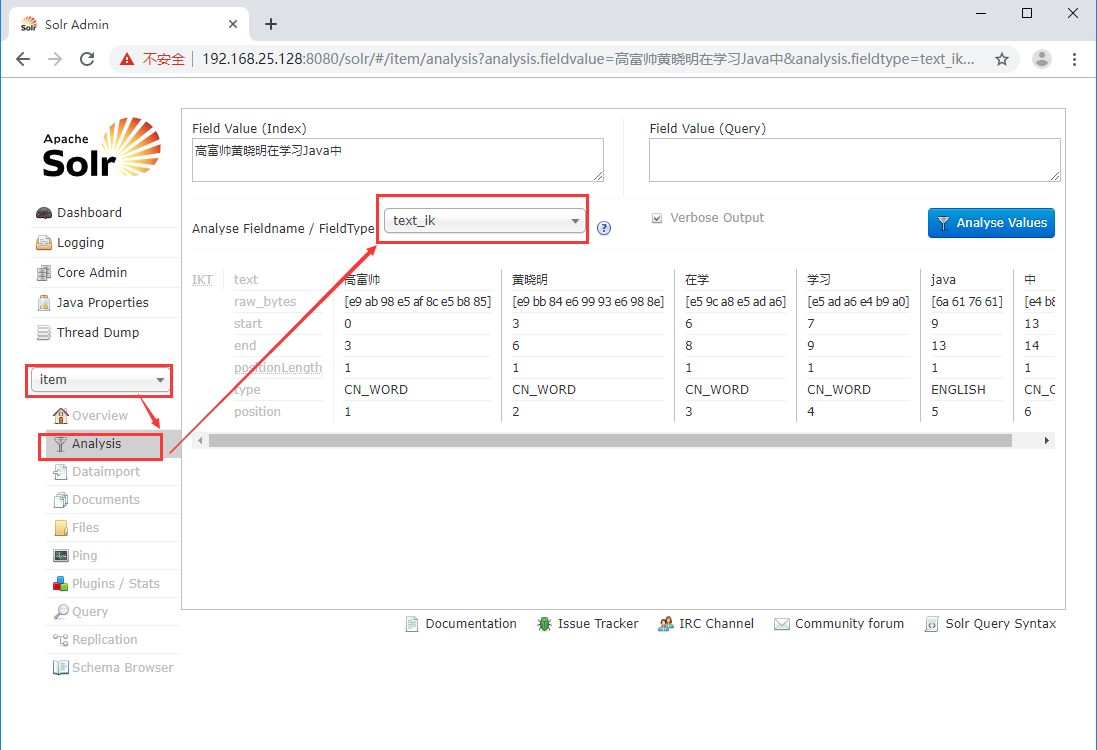The height and width of the screenshot is (750, 1097).
Task: Click the Java Properties jar icon
Action: pos(43,303)
